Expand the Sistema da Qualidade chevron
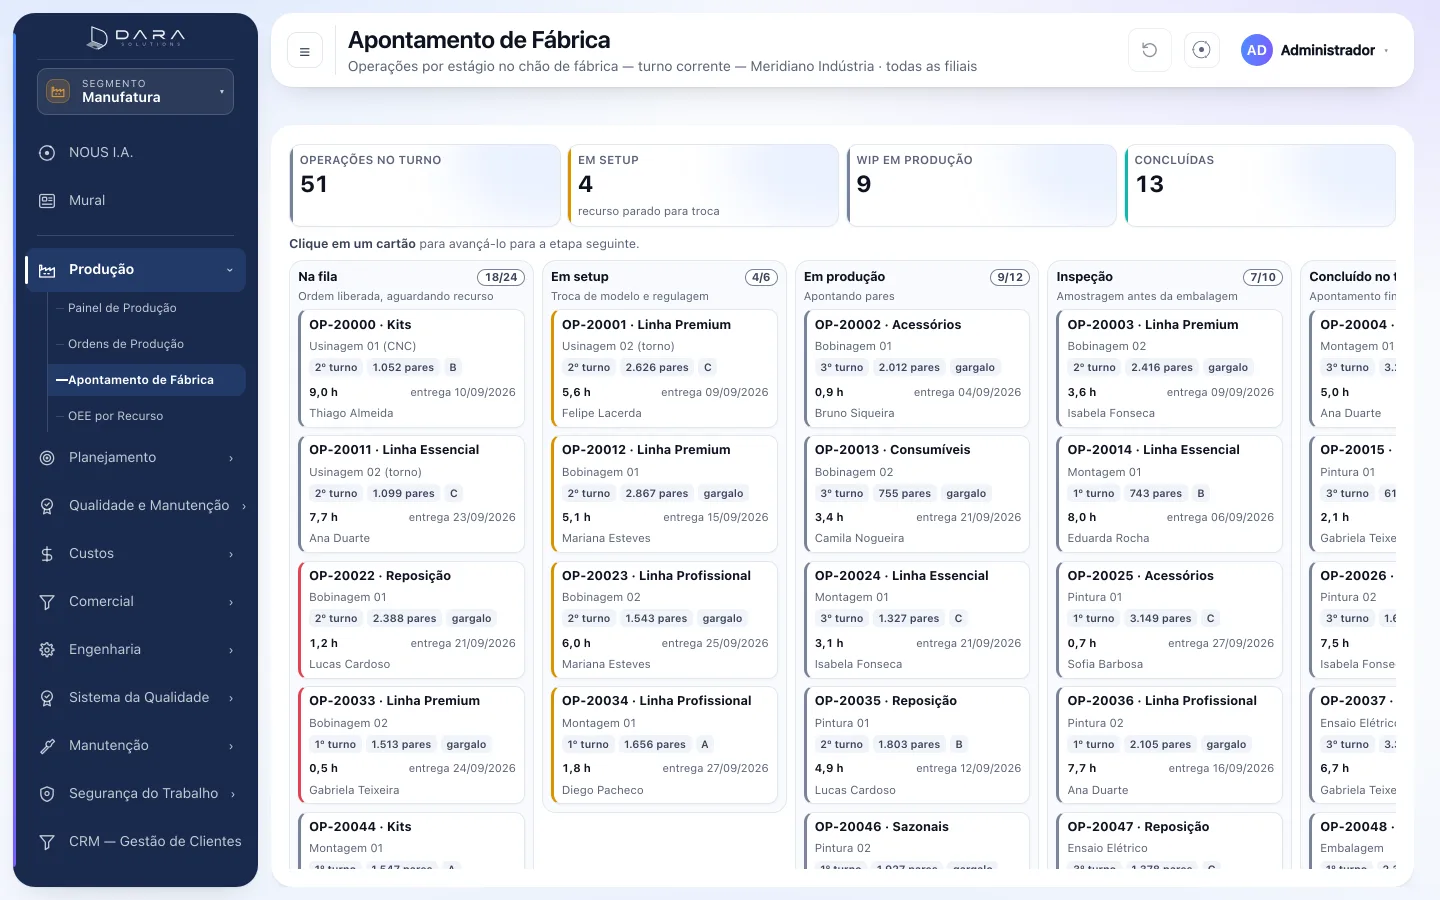Screen dimensions: 1440x900 (x=231, y=698)
